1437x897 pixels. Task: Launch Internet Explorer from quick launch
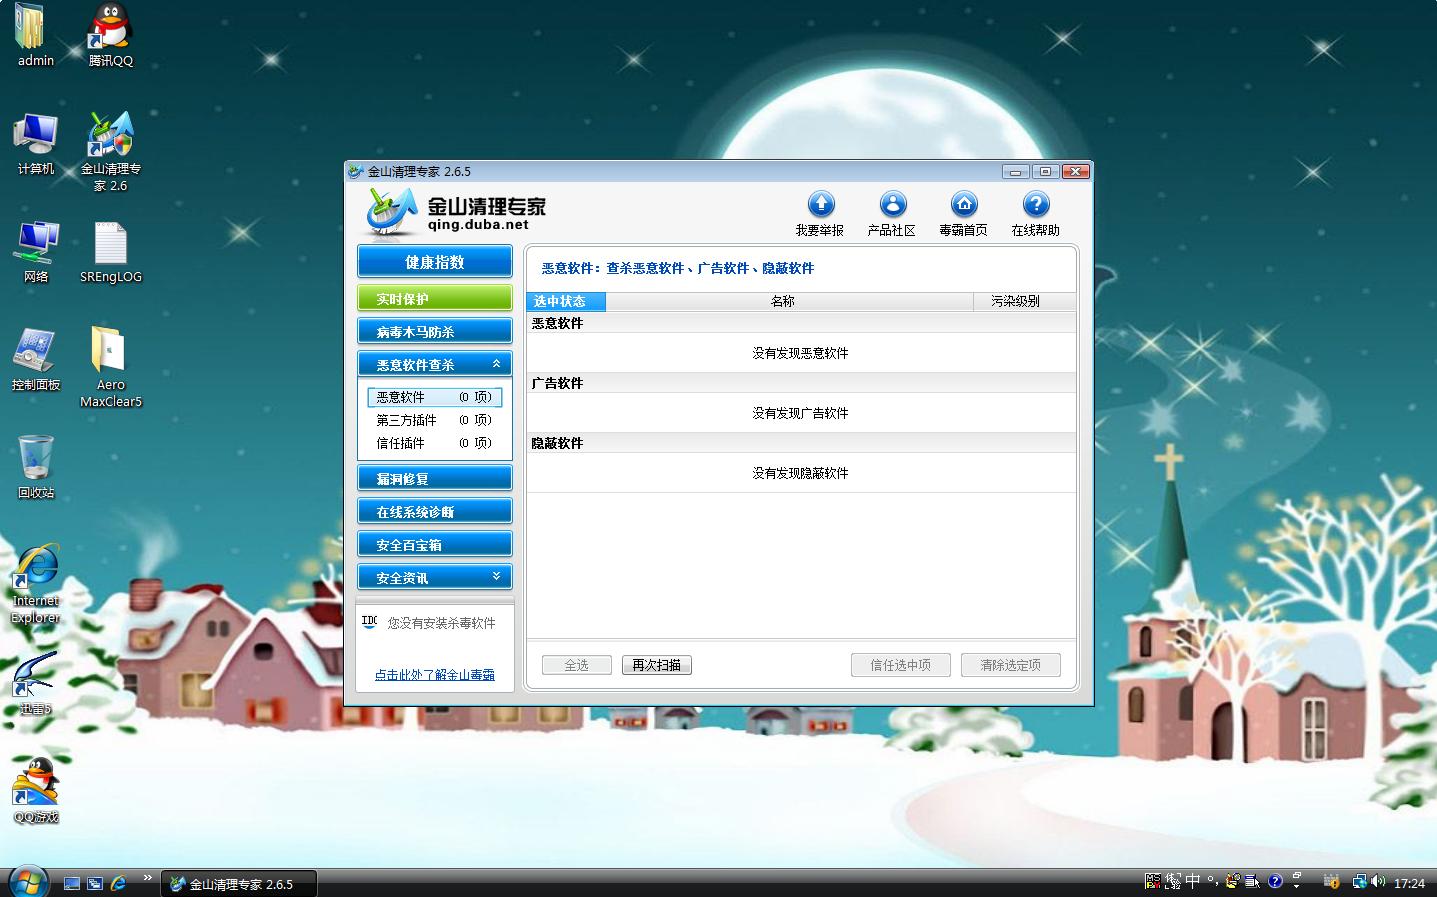click(118, 883)
